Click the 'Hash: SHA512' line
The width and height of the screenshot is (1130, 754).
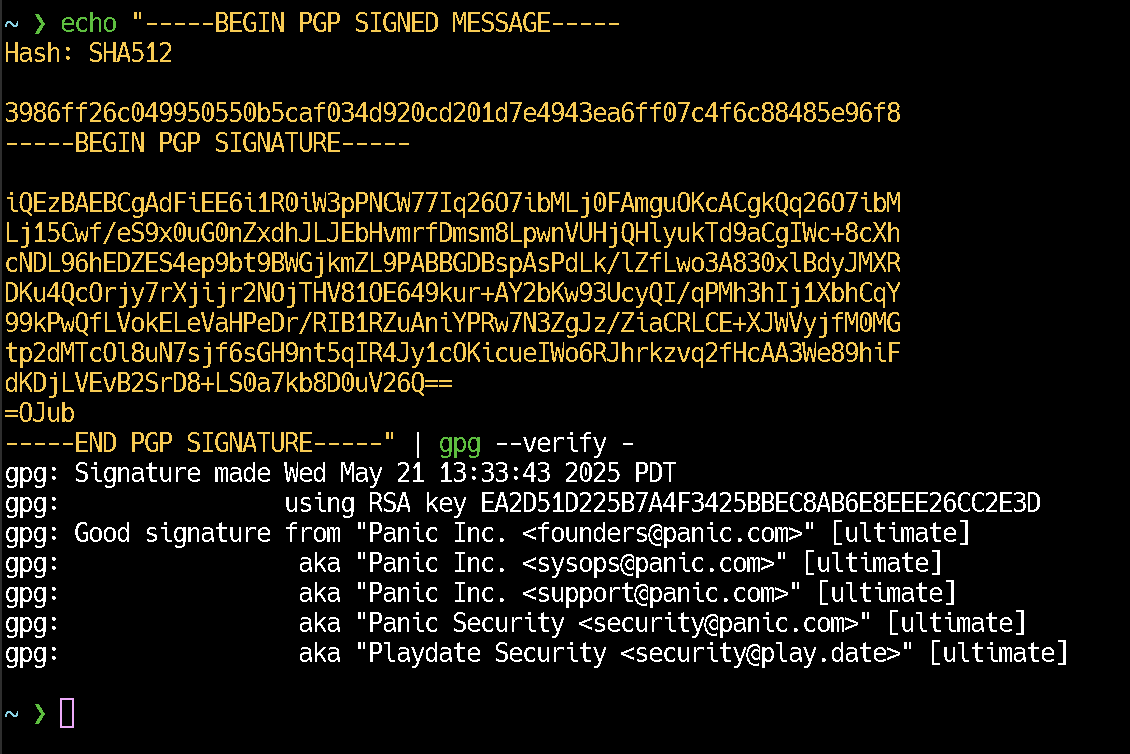point(89,53)
